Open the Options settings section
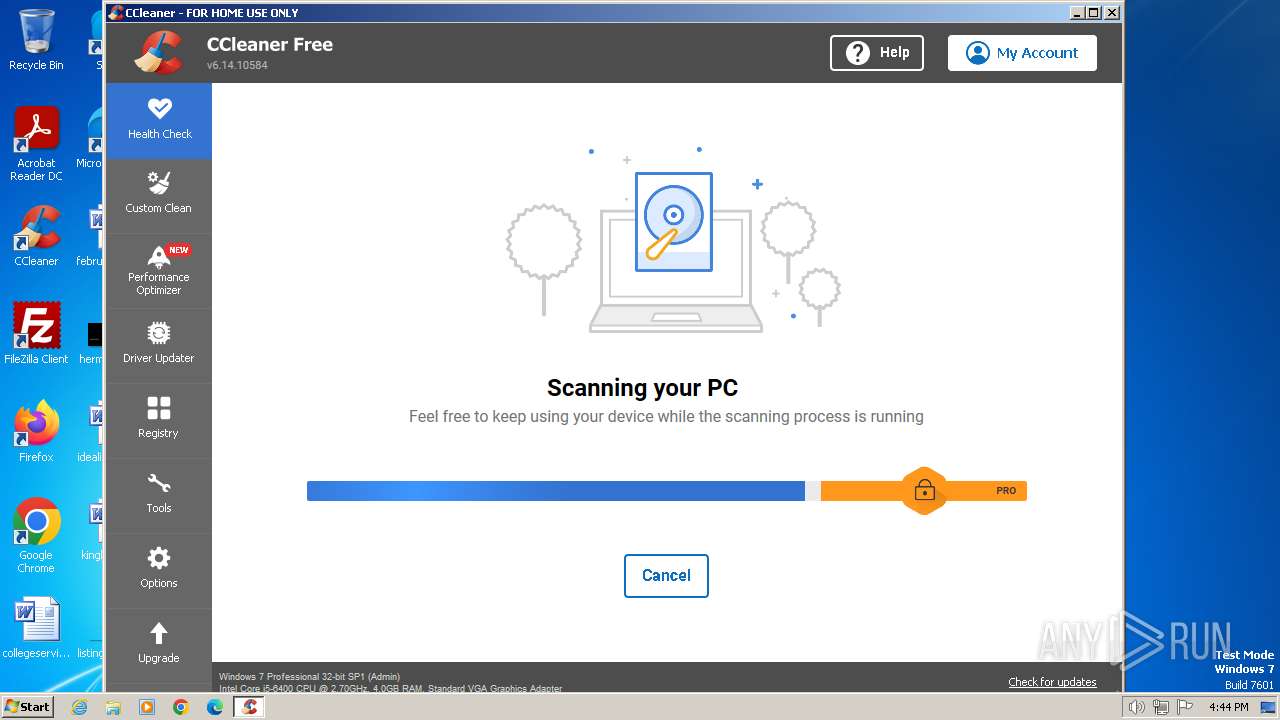The image size is (1280, 720). pos(159,570)
